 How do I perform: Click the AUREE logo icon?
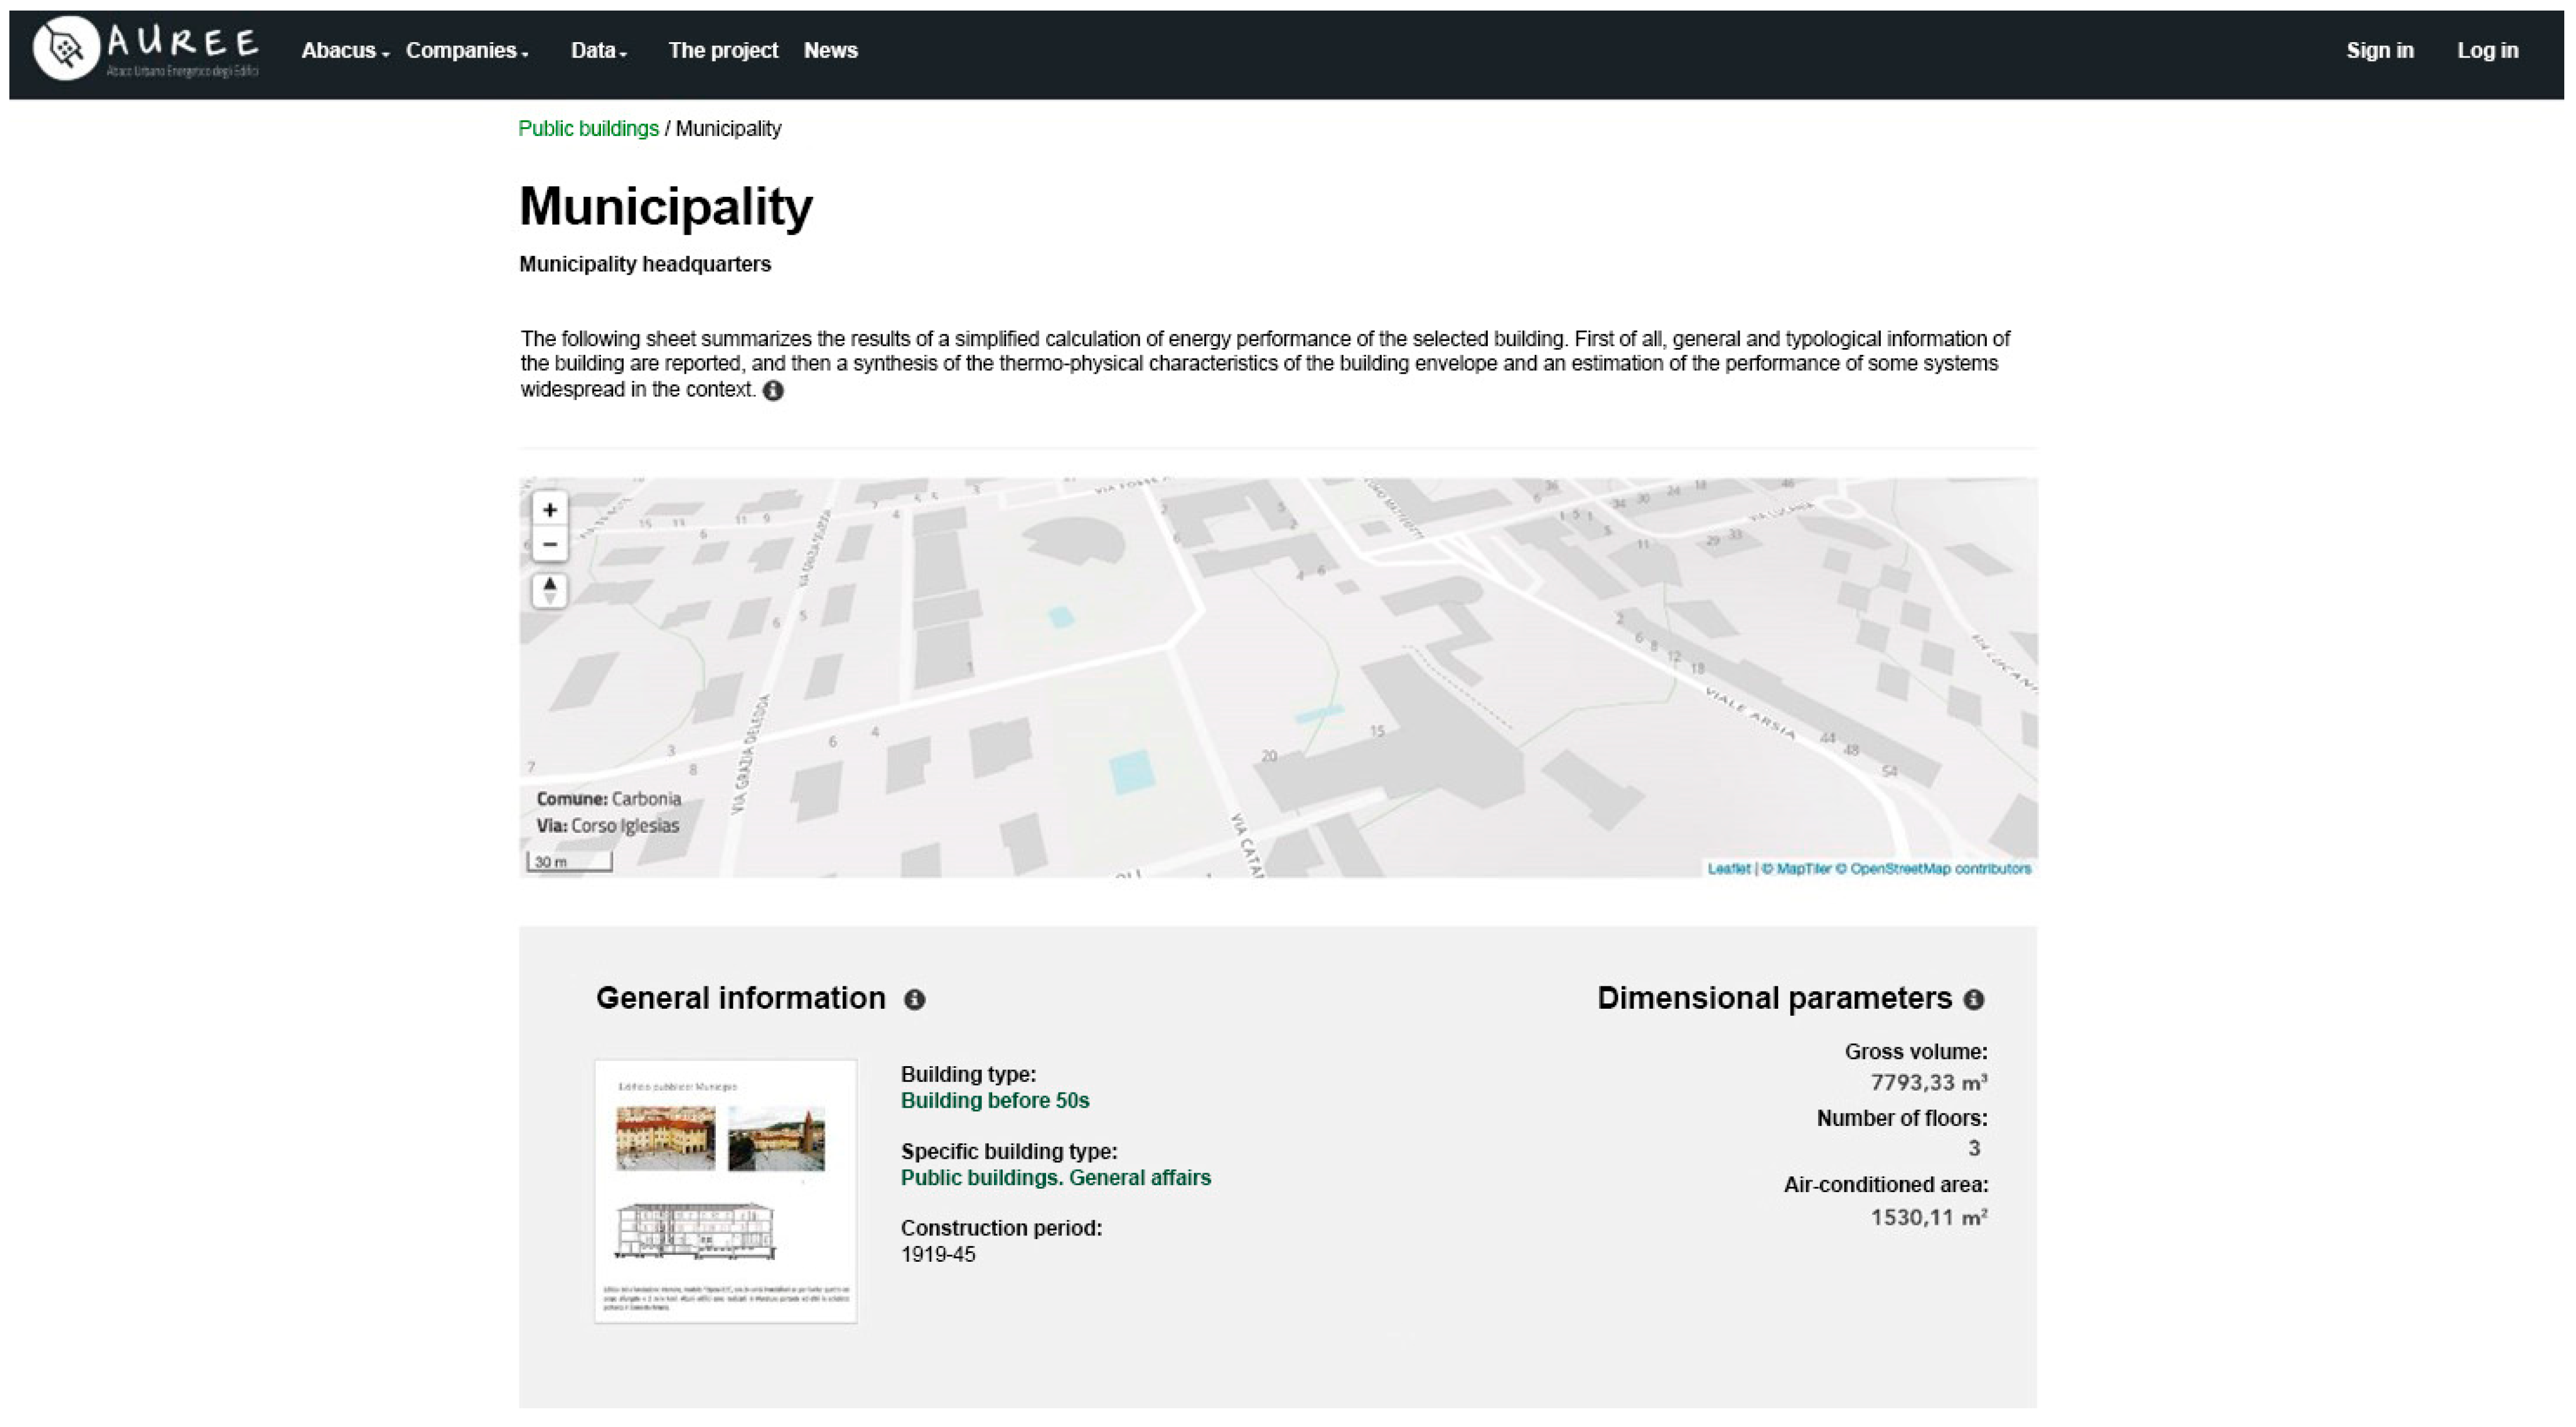(x=66, y=48)
